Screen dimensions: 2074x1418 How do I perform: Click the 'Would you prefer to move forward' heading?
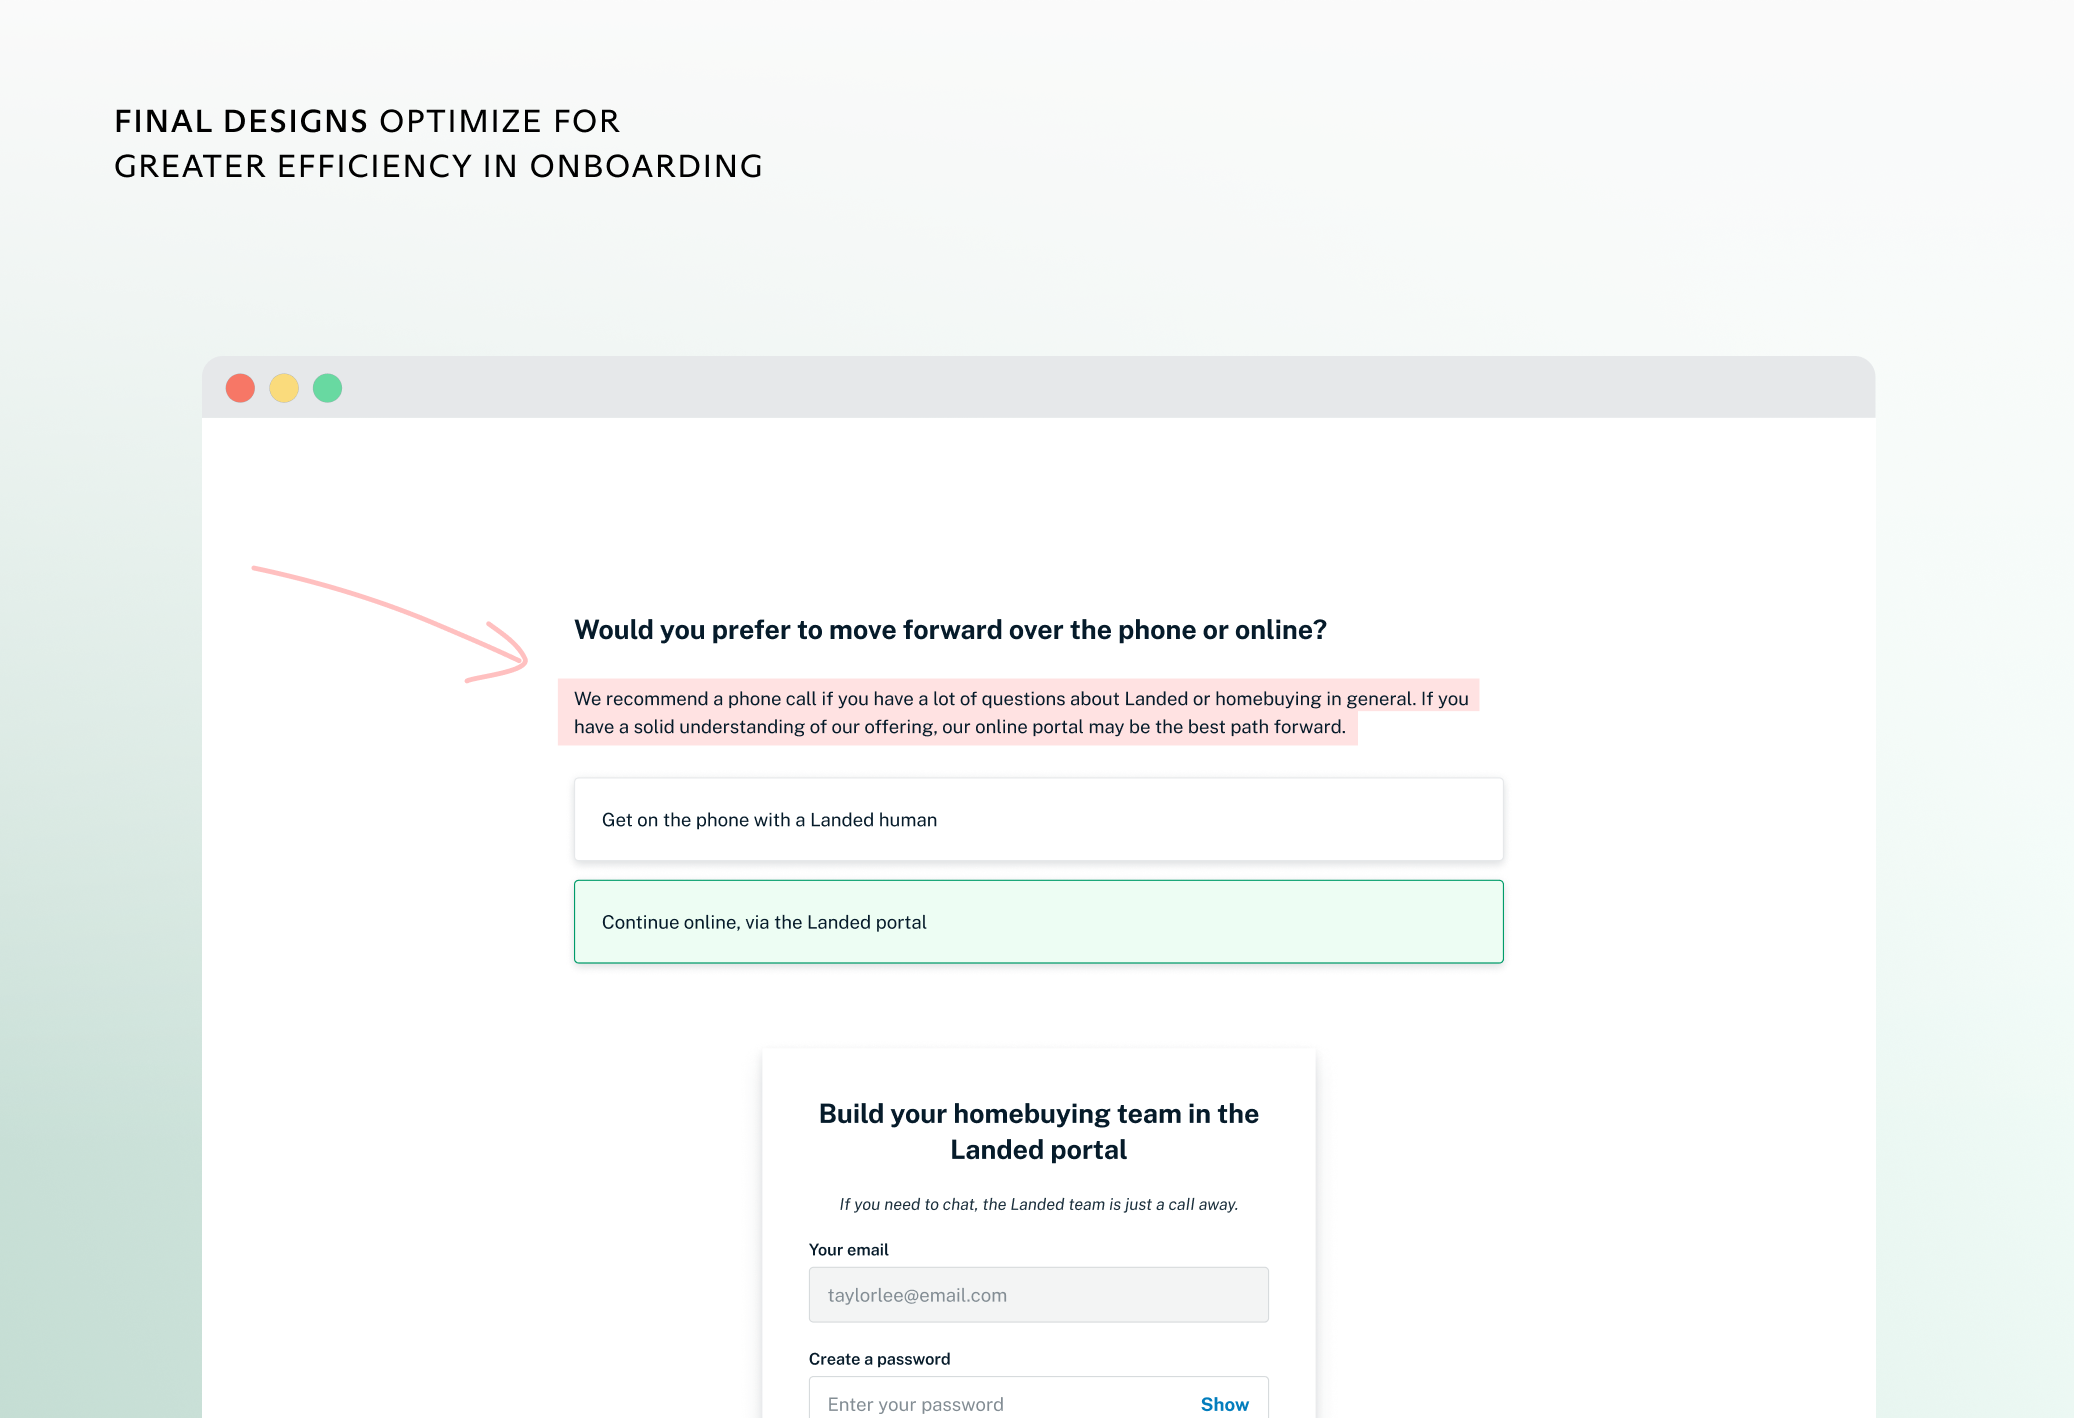click(950, 630)
